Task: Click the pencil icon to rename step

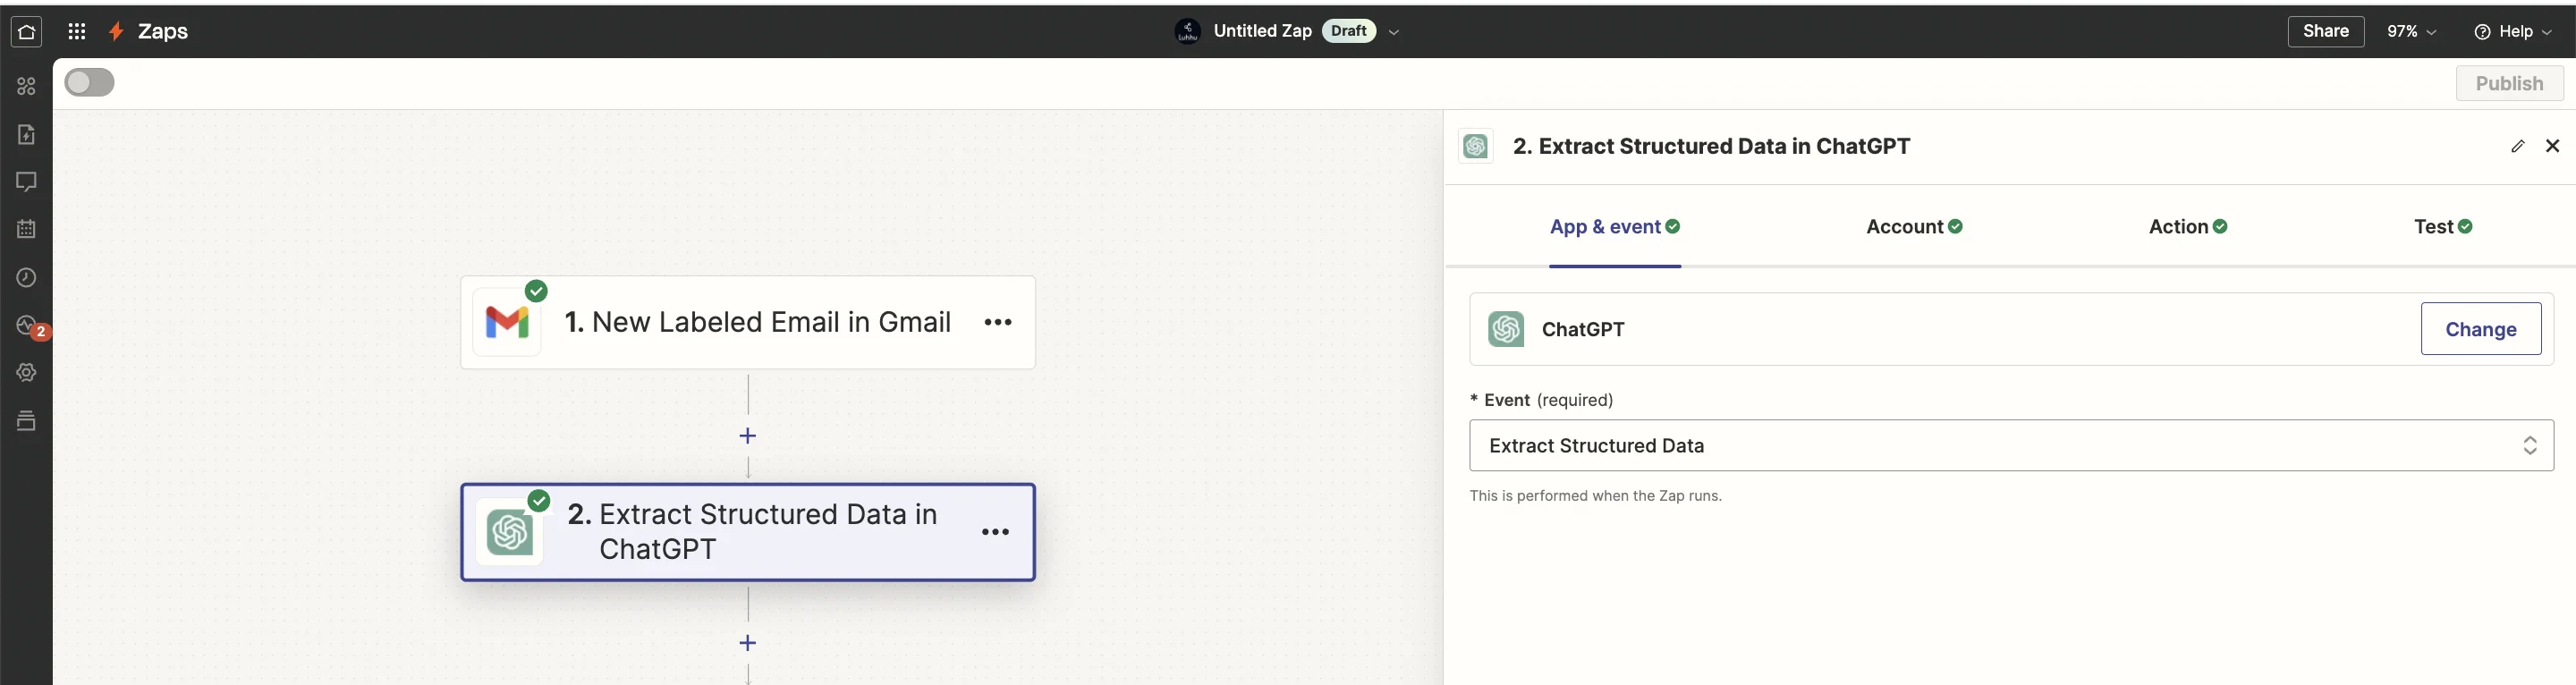Action: 2517,146
